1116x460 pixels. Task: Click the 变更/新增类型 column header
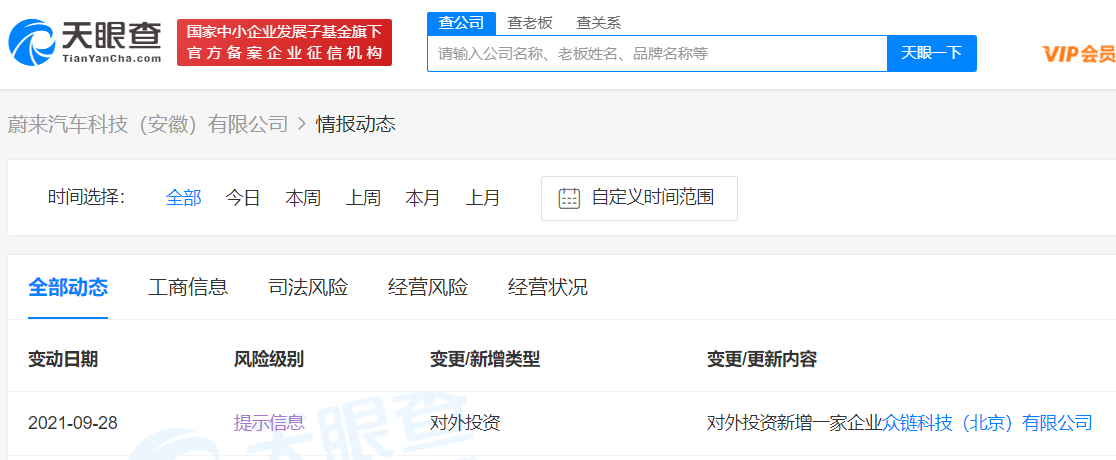point(485,360)
